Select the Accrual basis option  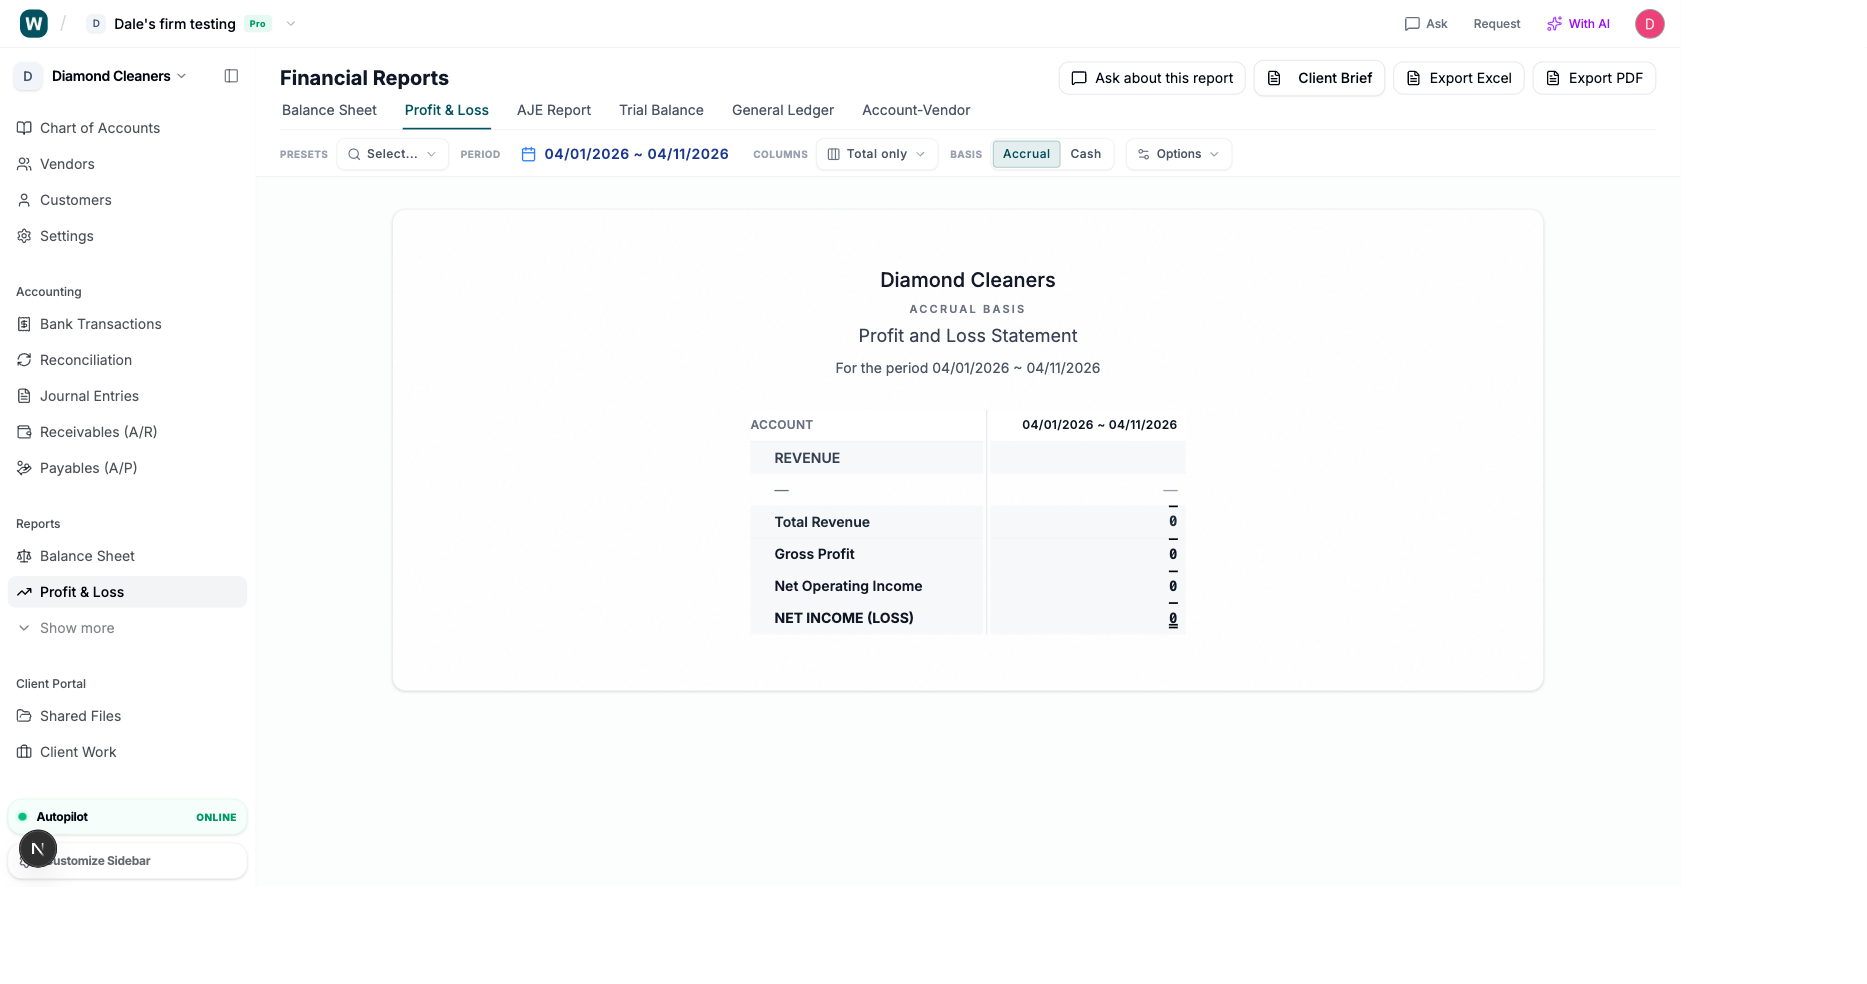(x=1026, y=154)
